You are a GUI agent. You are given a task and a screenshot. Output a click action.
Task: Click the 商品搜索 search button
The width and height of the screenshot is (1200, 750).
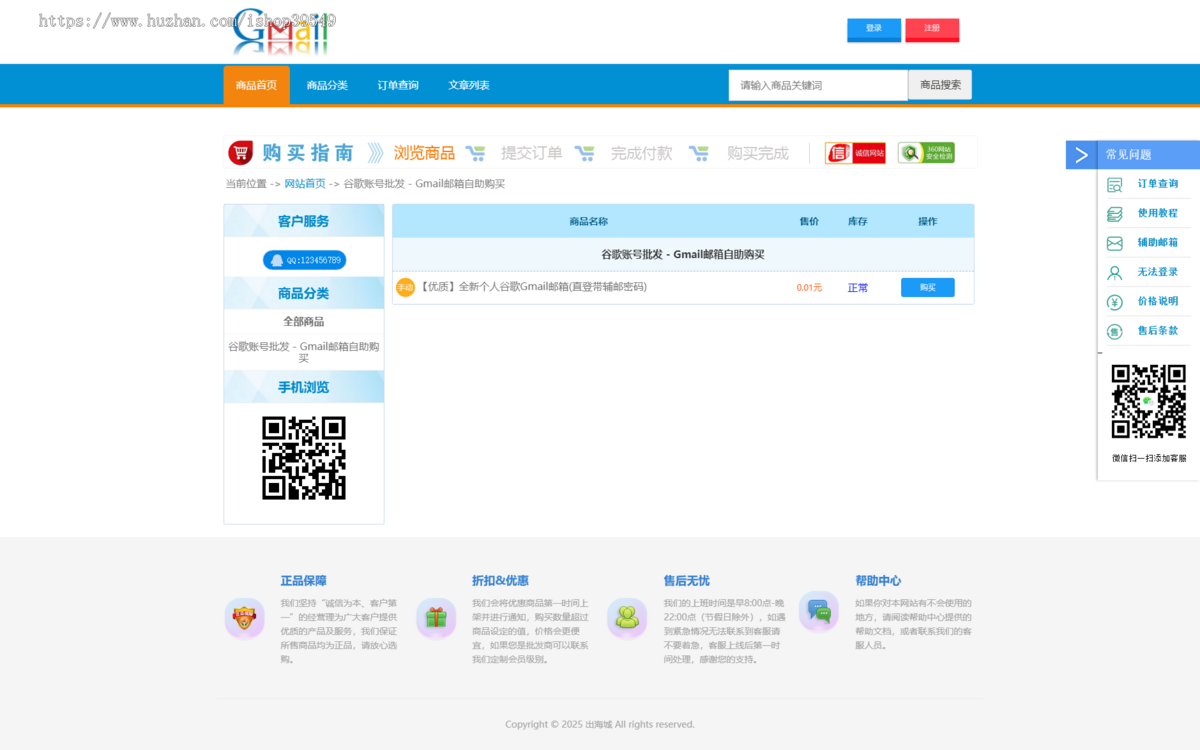(940, 85)
